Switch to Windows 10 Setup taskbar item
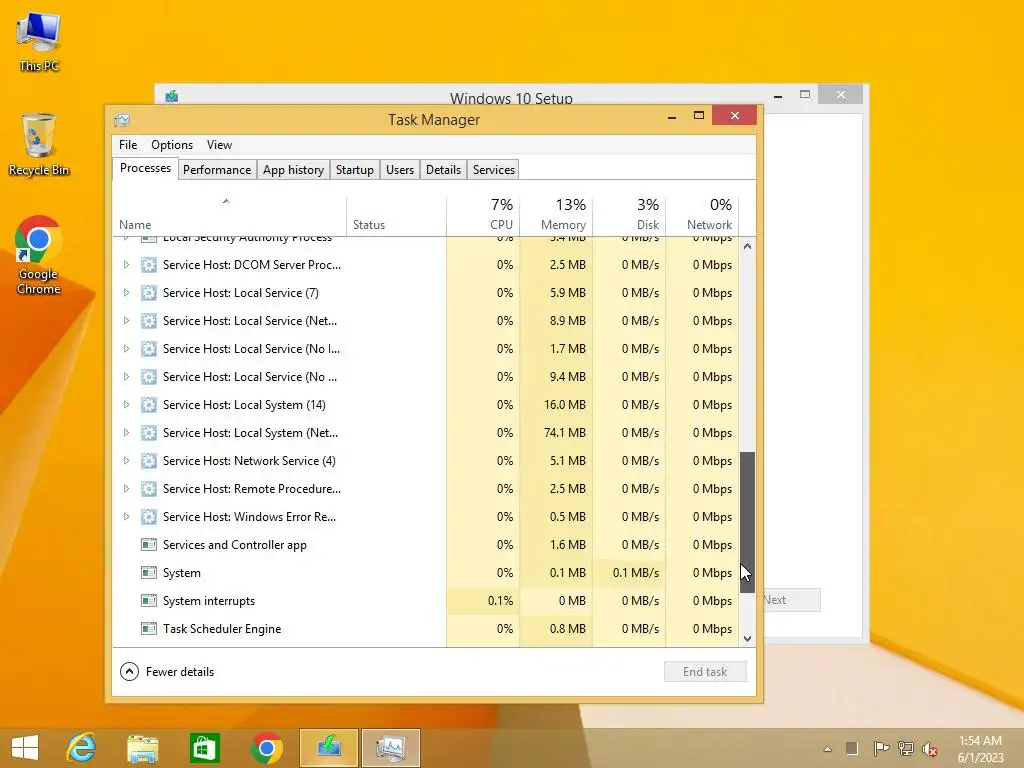The height and width of the screenshot is (768, 1024). coord(328,748)
